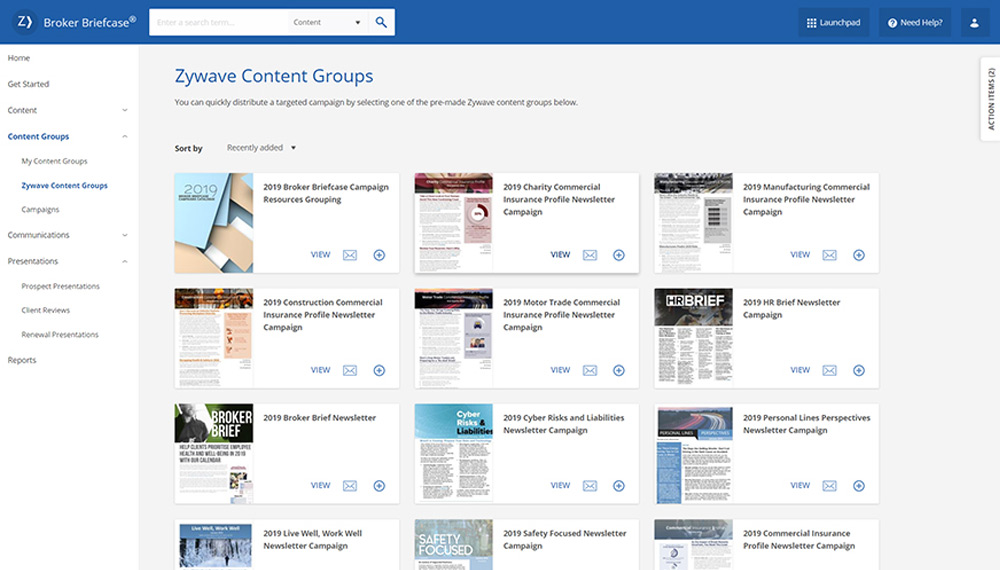
Task: Add 2019 Broker Briefcase Campaign Resources Grouping via plus
Action: pos(379,255)
